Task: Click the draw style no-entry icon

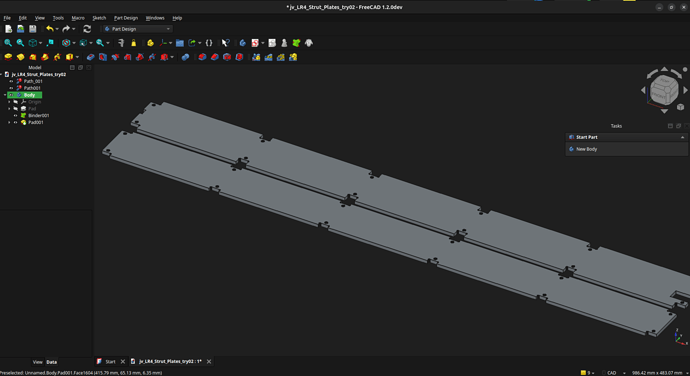Action: [x=66, y=43]
